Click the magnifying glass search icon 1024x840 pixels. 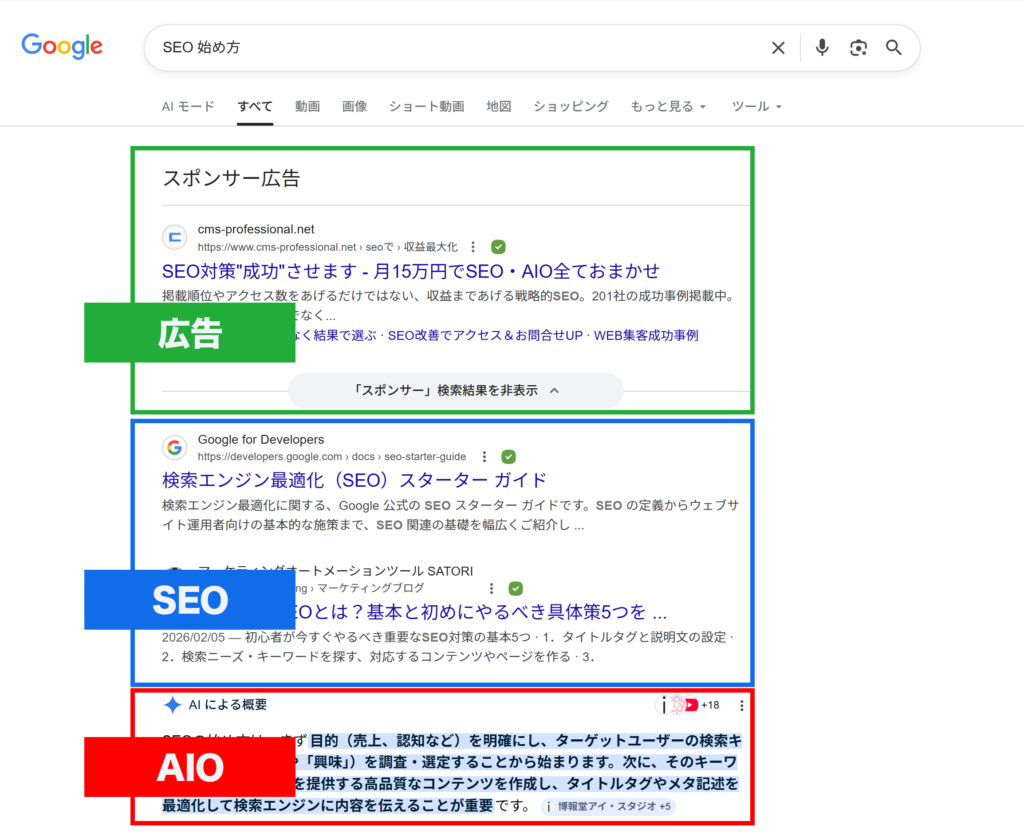pyautogui.click(x=894, y=48)
